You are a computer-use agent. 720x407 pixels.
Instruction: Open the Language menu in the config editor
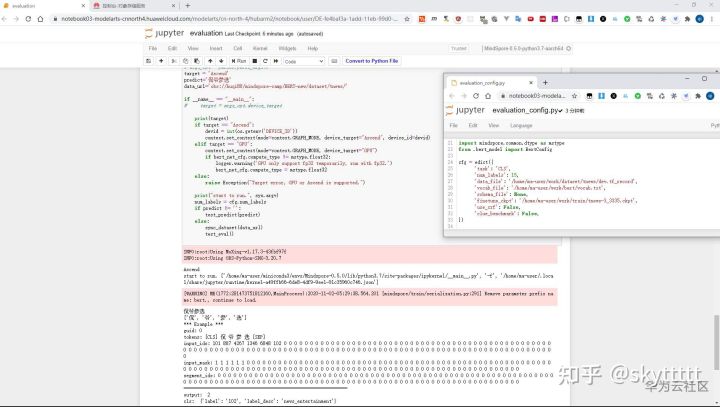521,125
